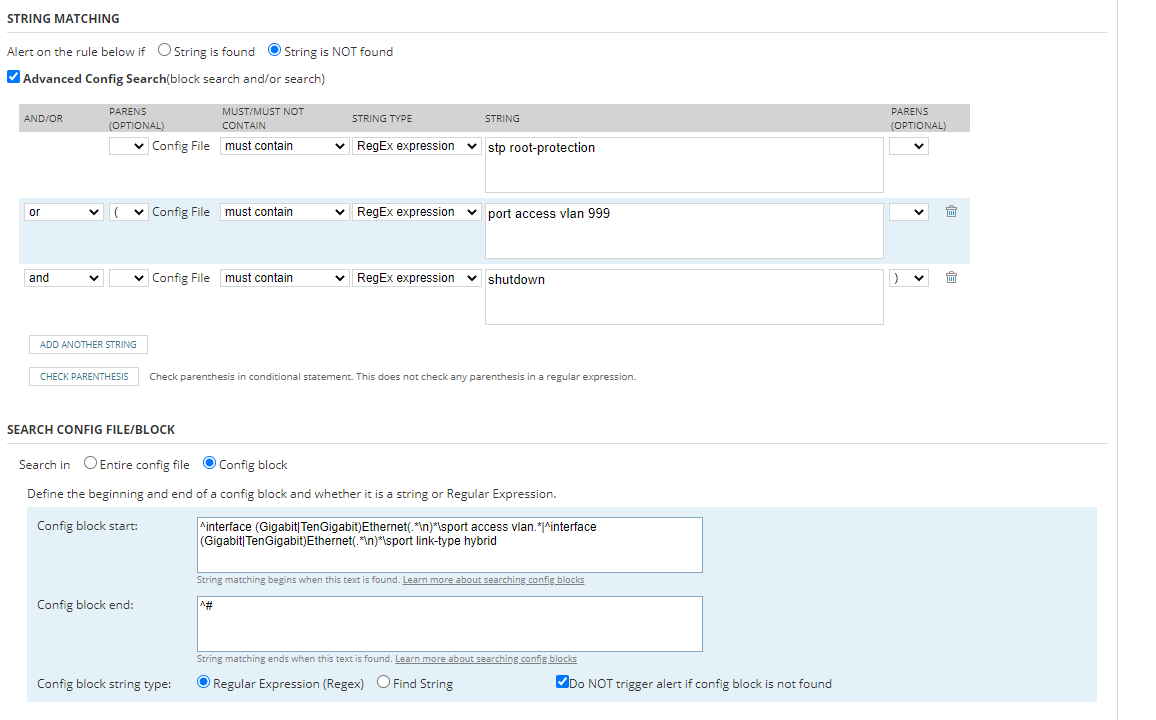Click the CHECK PARENTHESIS button

84,377
